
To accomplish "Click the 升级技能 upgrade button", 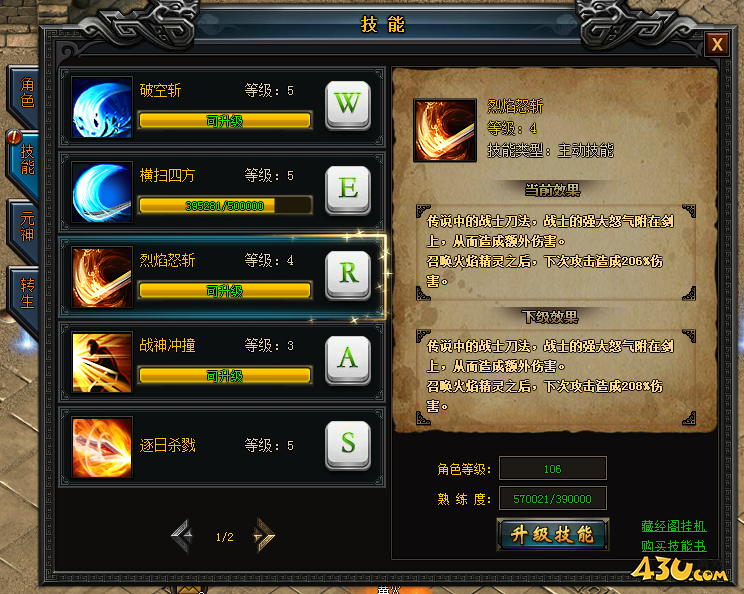I will [x=552, y=534].
